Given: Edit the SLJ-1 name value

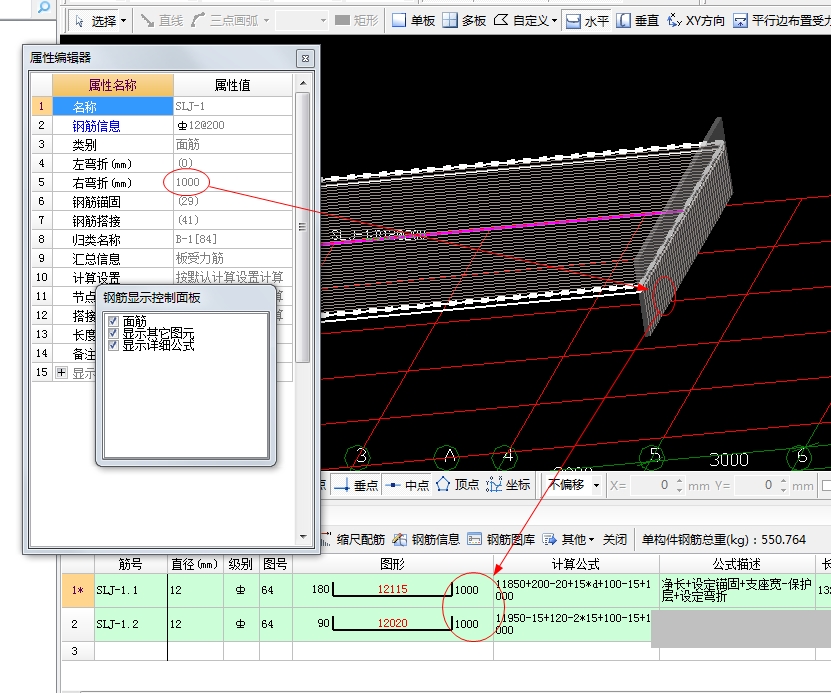Looking at the screenshot, I should (x=233, y=106).
